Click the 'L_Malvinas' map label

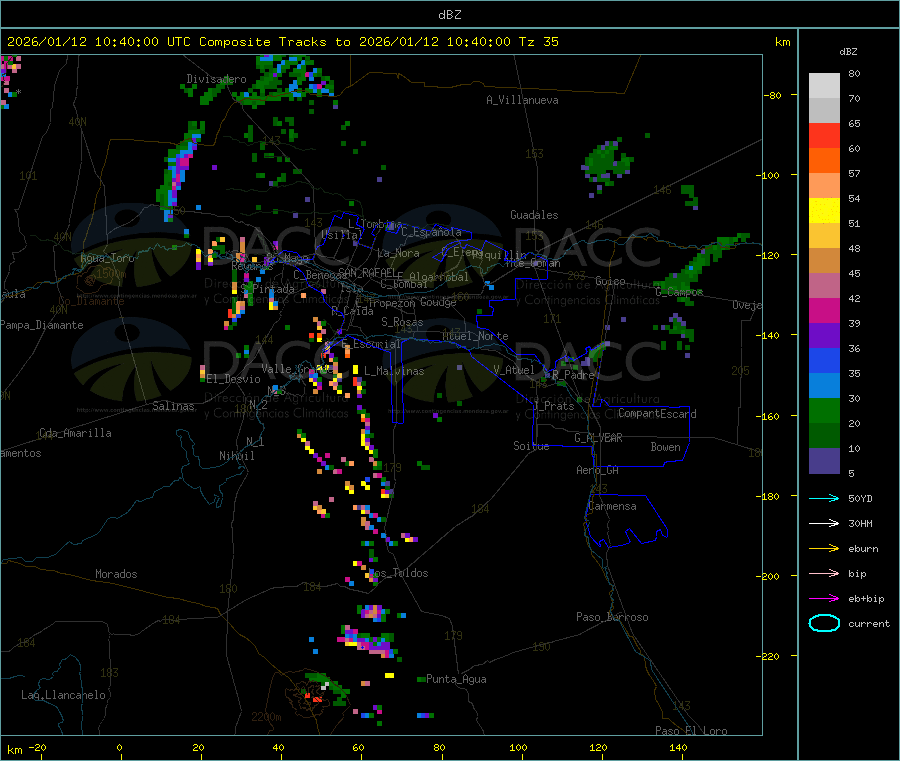coord(394,371)
